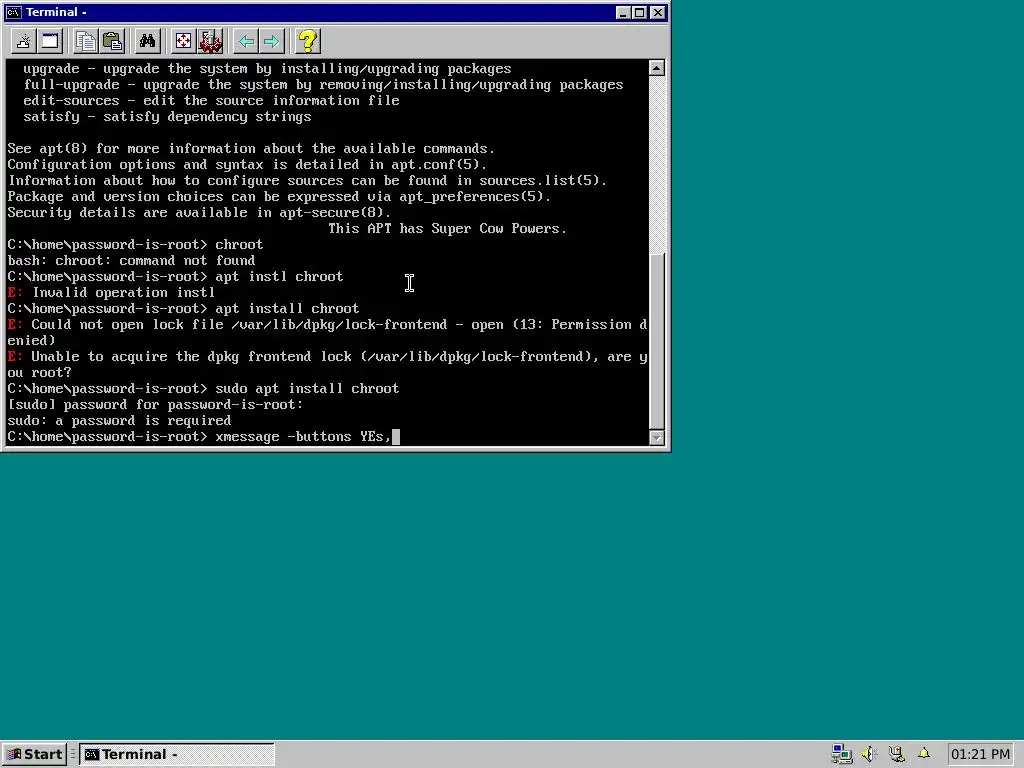Open a new tab with the sparkle icon

click(x=24, y=42)
